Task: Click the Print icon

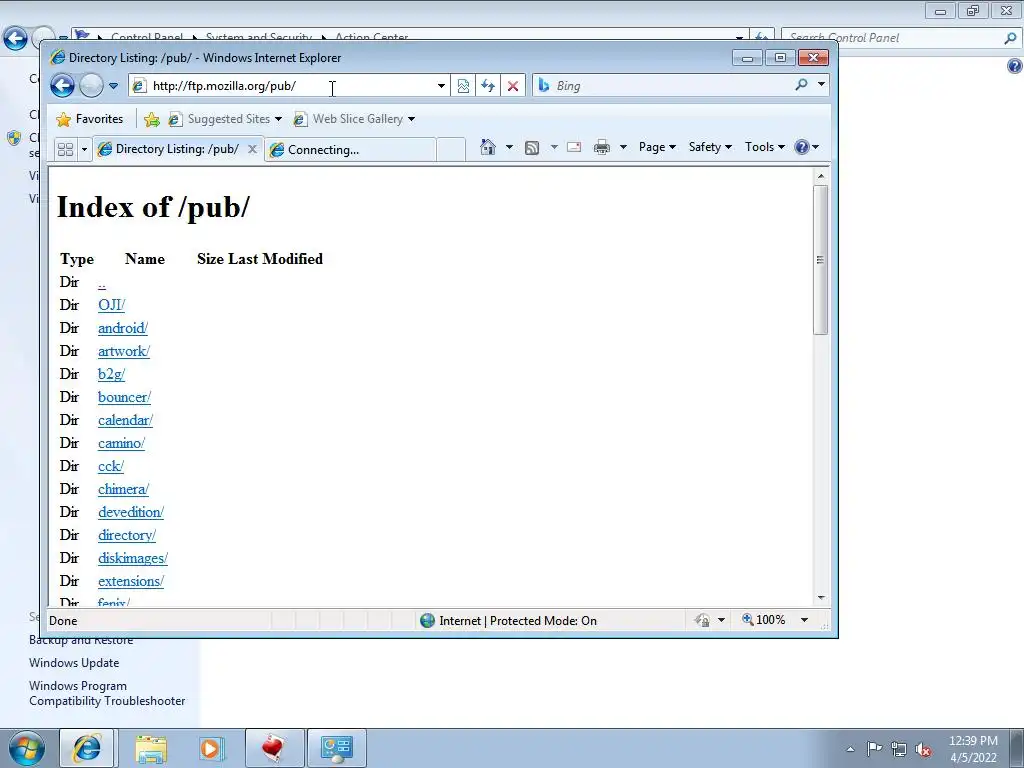Action: click(601, 148)
